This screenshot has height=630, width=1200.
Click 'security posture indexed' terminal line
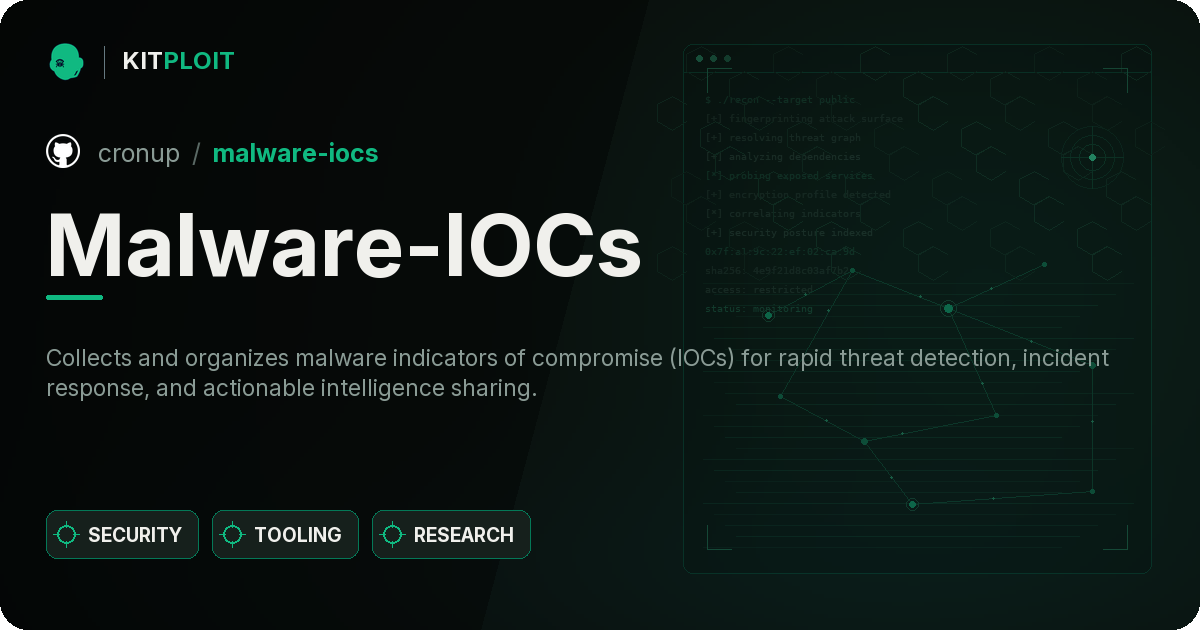[x=788, y=233]
